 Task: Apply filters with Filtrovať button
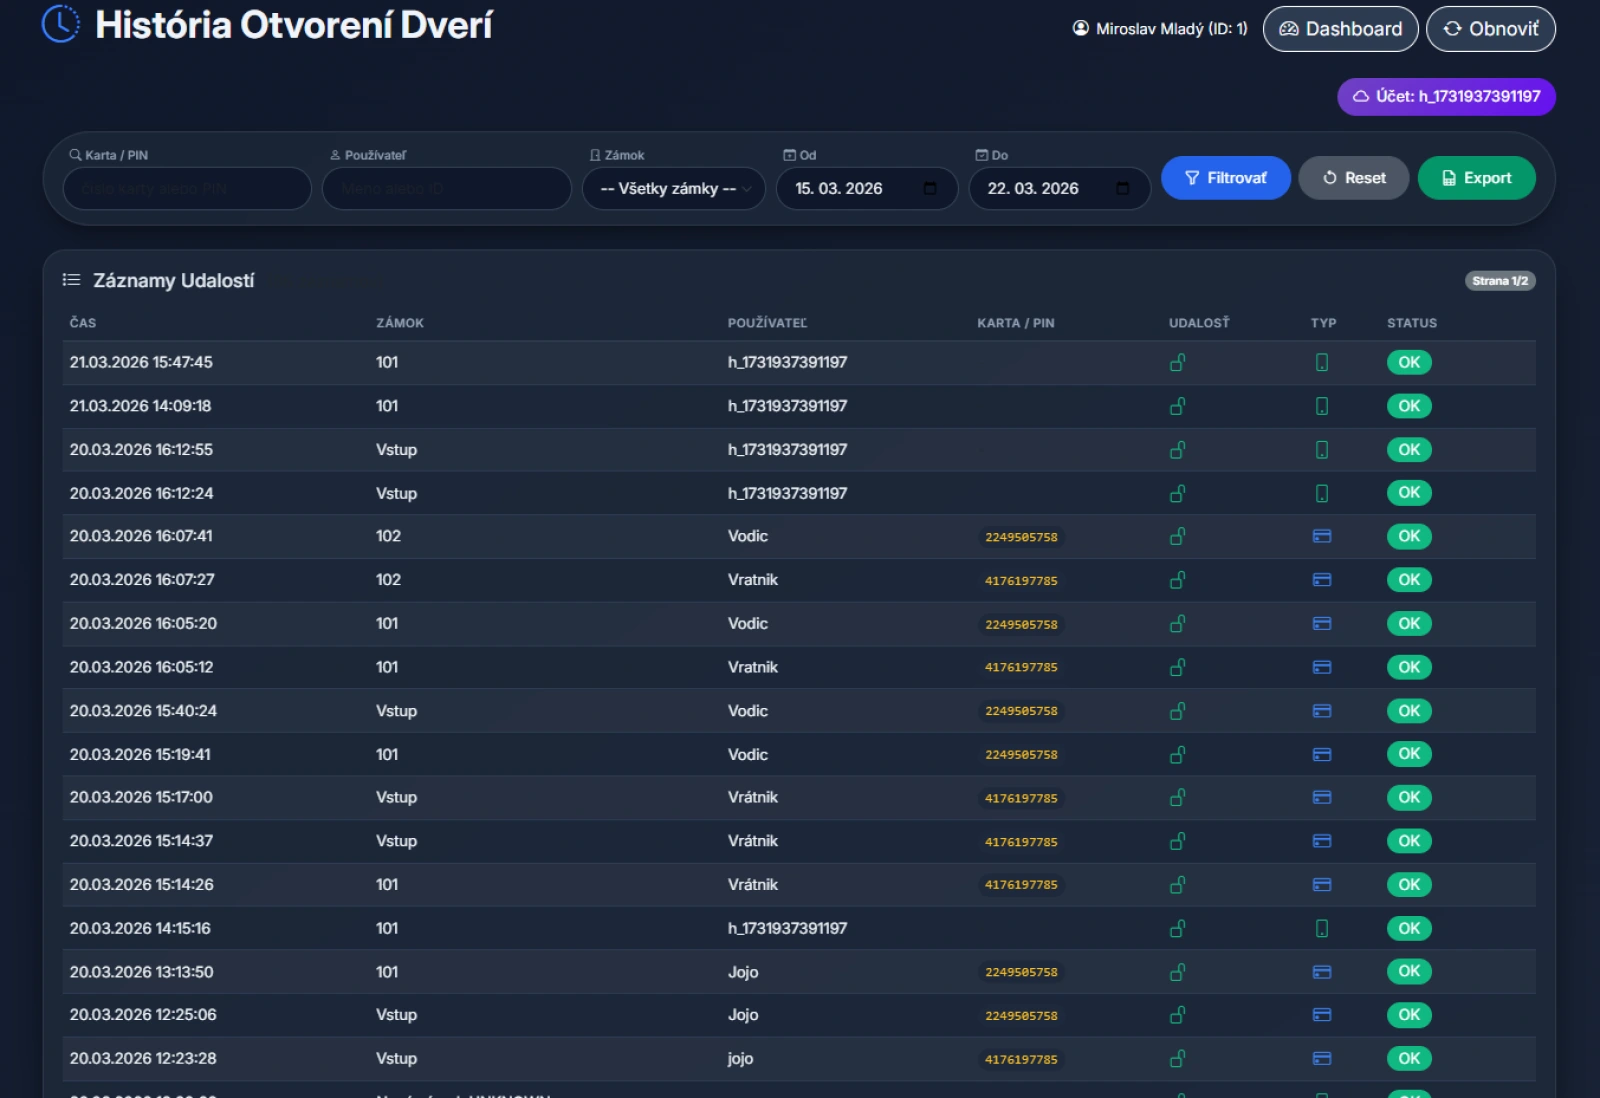(x=1225, y=178)
